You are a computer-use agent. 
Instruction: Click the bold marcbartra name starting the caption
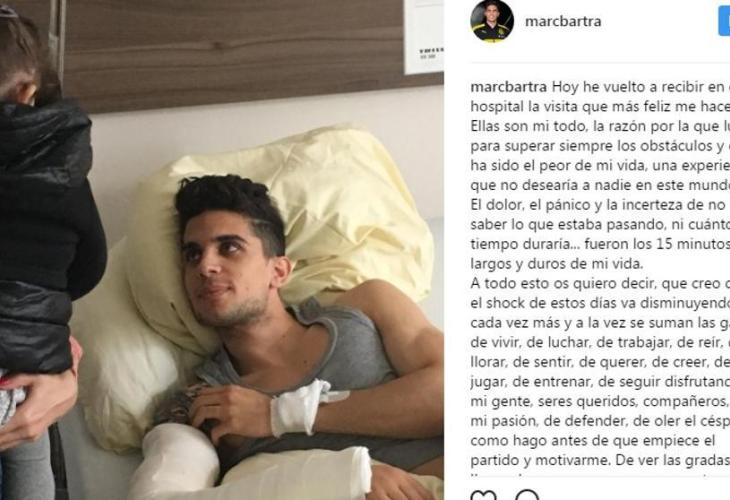[509, 87]
